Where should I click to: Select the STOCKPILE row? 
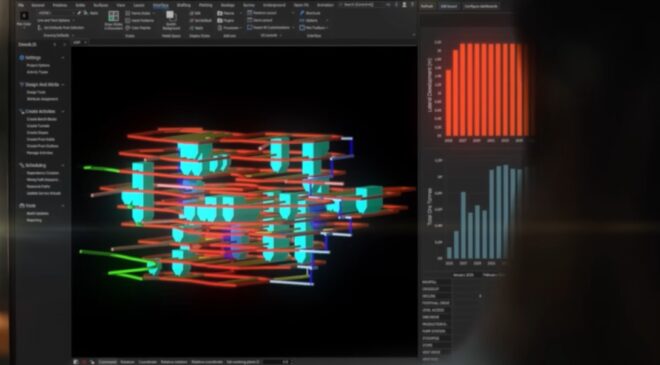(436, 338)
